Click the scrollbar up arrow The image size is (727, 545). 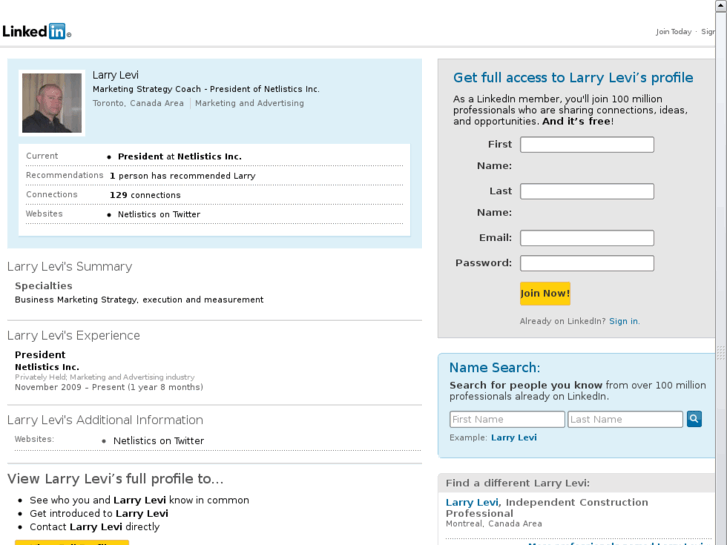(721, 5)
